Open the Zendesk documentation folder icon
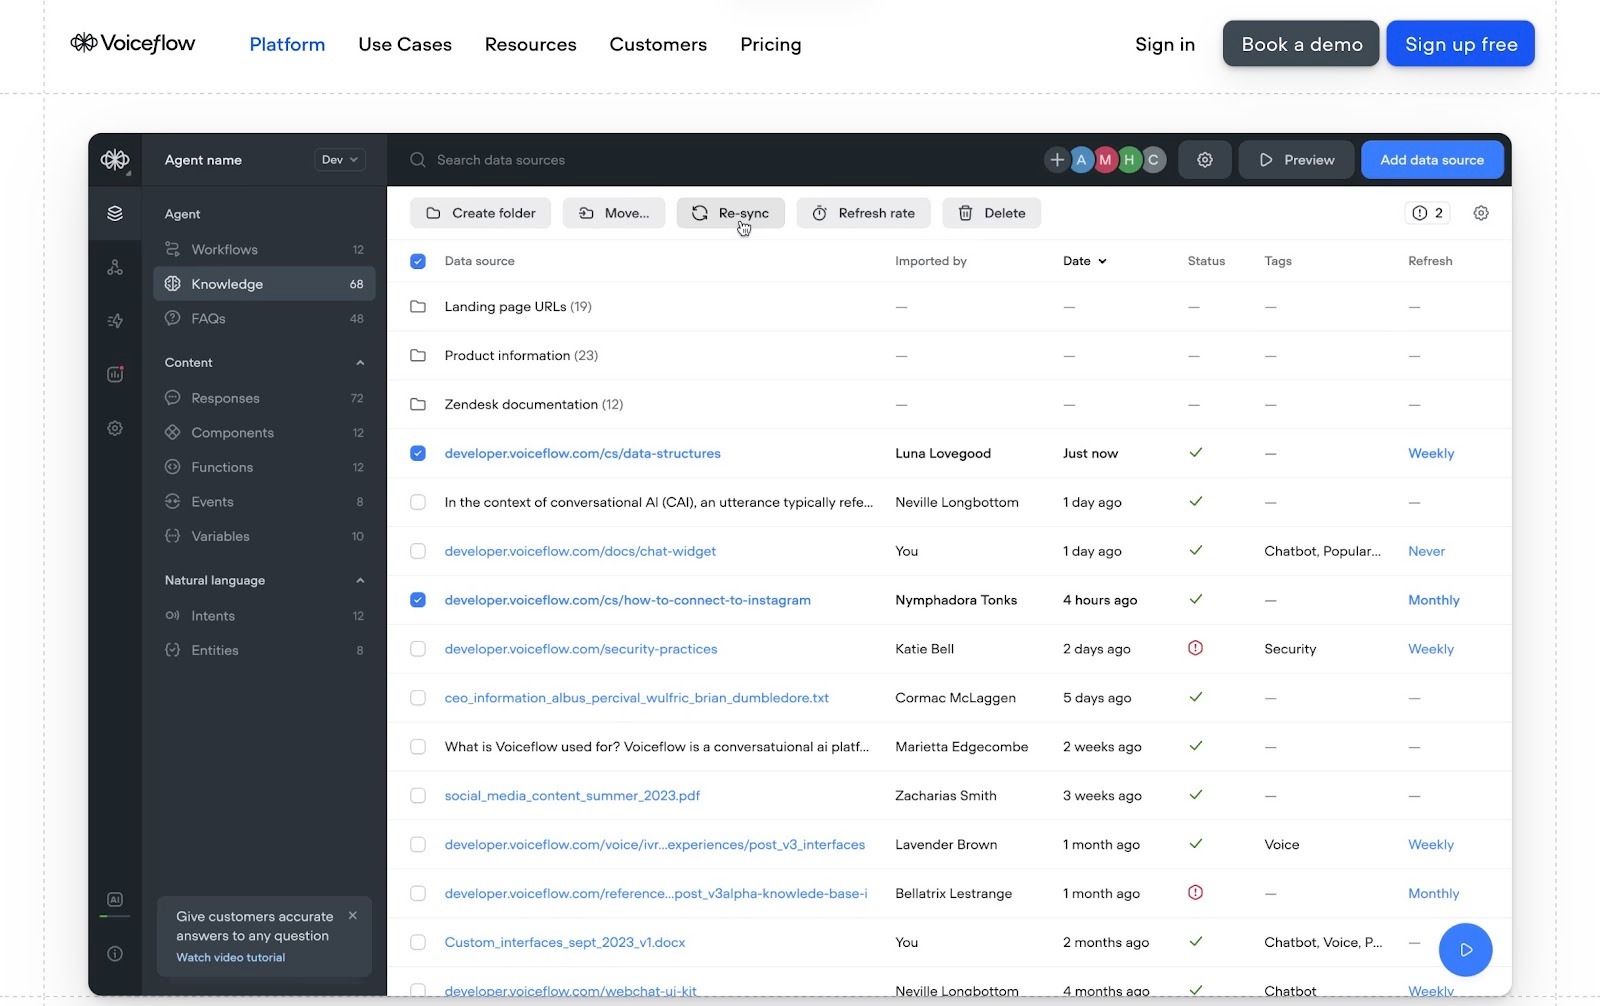The height and width of the screenshot is (1006, 1600). click(418, 405)
